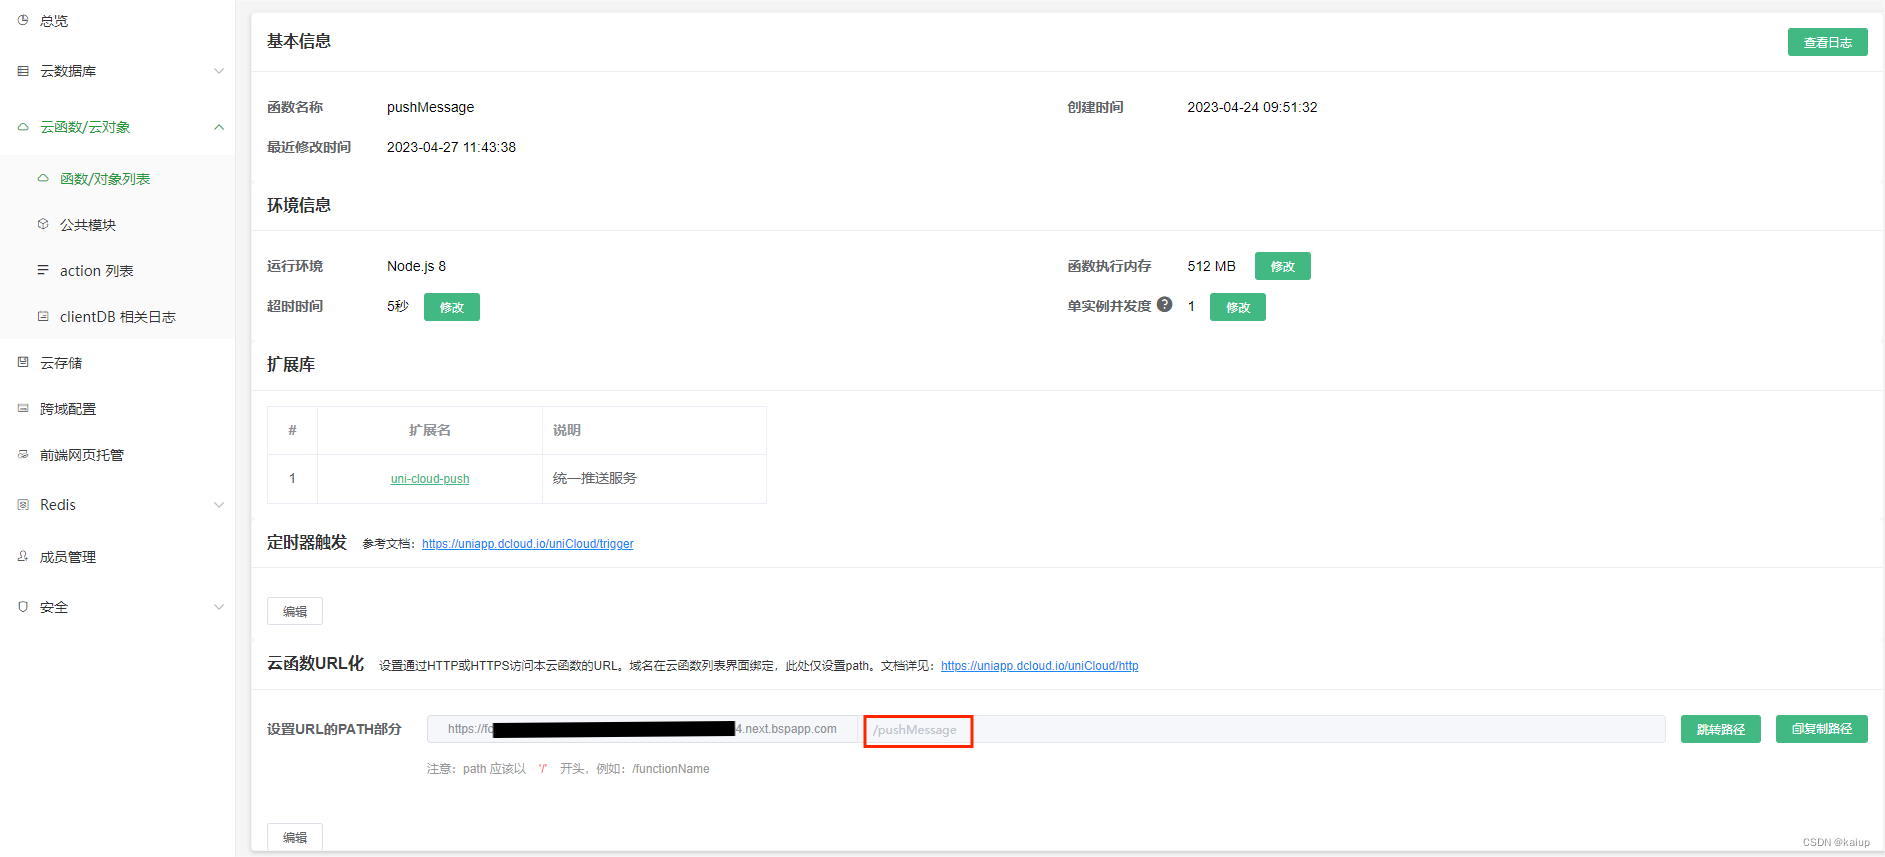
Task: Click the 云函数/云对象 cloud icon
Action: point(23,127)
